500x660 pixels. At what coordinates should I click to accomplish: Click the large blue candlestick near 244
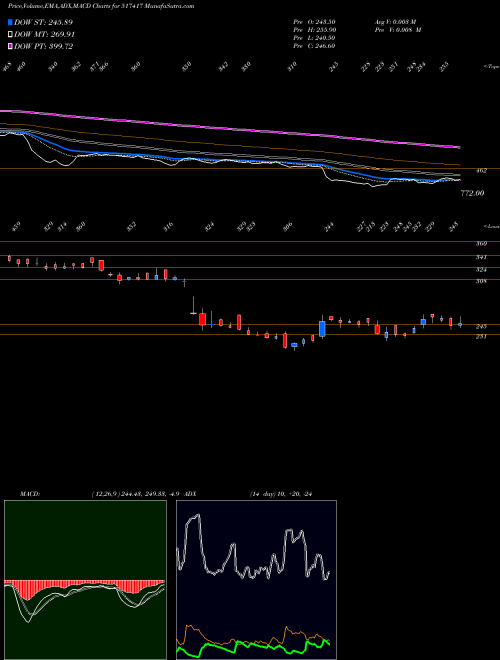tap(322, 329)
